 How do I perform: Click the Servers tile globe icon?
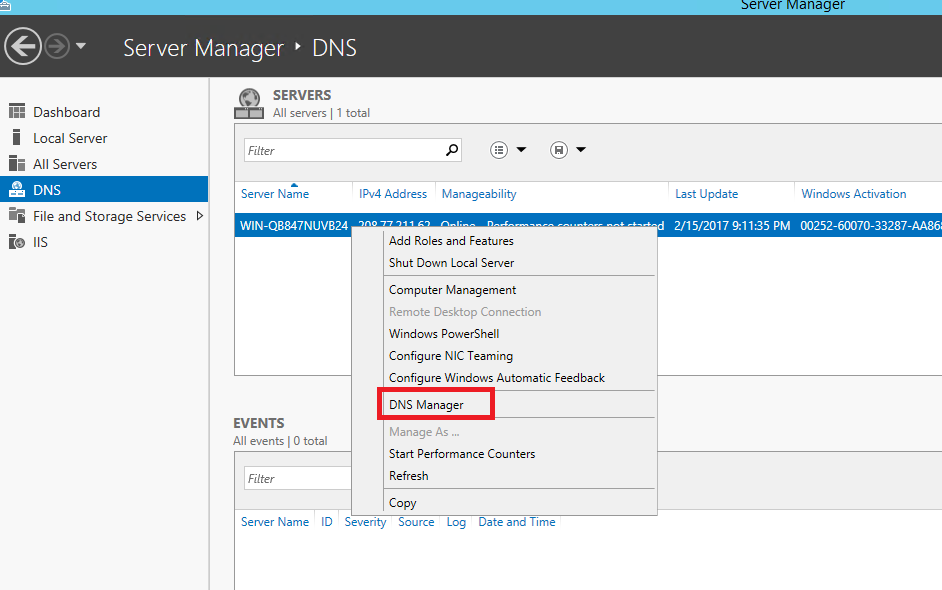tap(249, 103)
